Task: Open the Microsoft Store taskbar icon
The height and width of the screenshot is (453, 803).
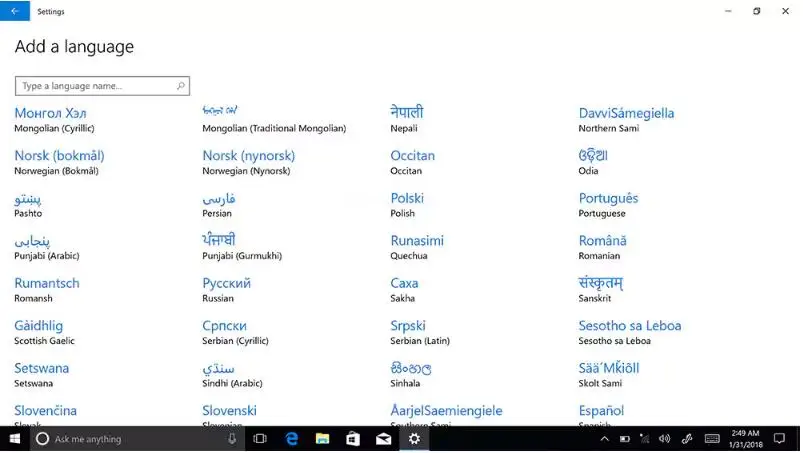Action: click(353, 439)
